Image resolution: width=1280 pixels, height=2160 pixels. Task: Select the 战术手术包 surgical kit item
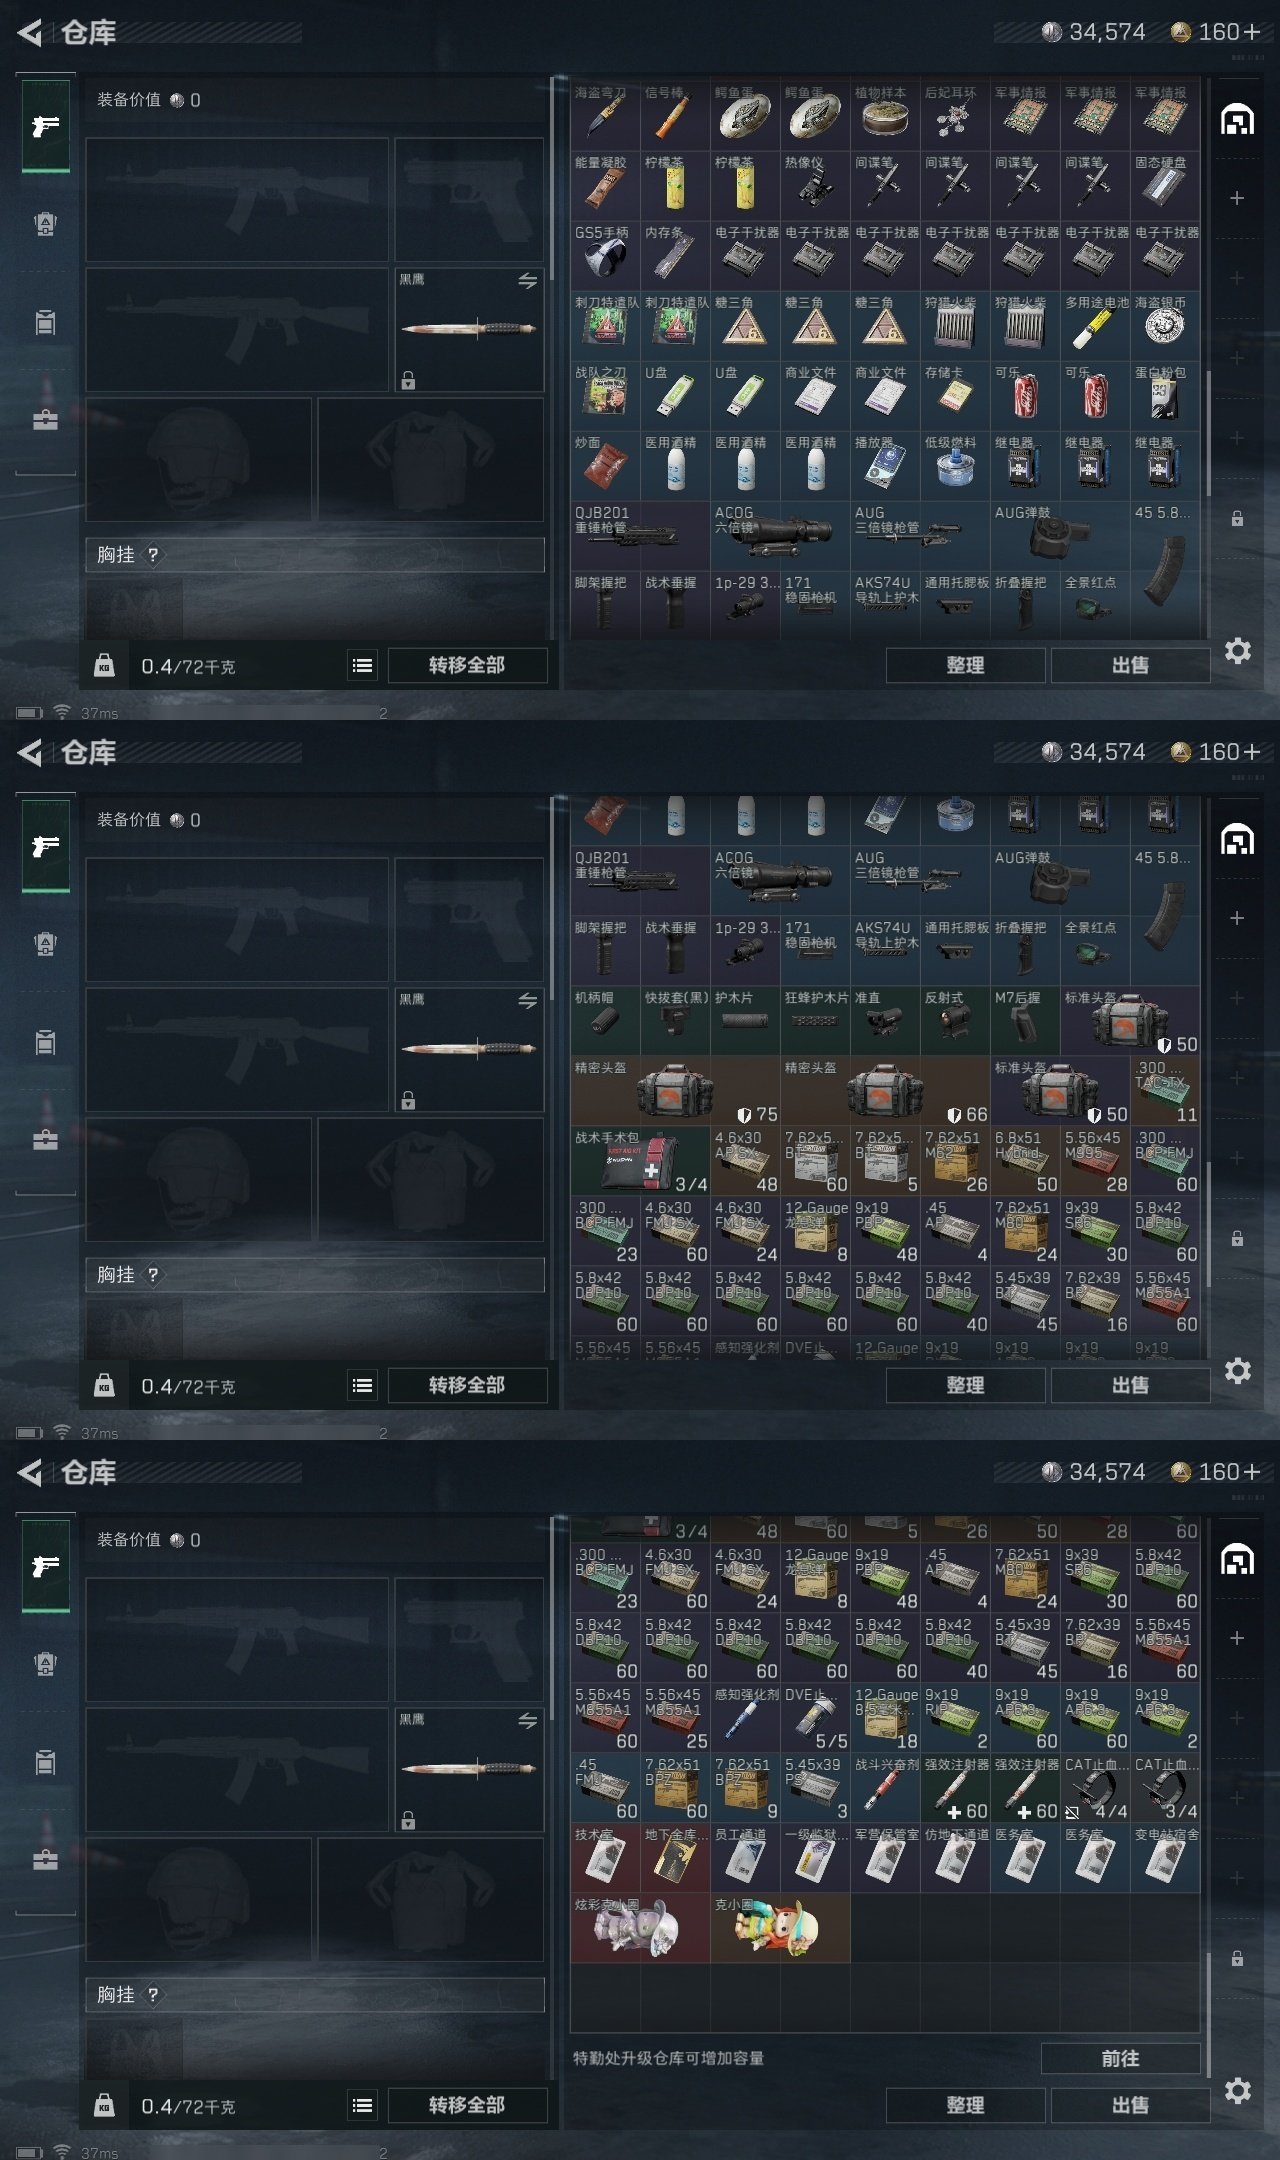click(x=640, y=1161)
